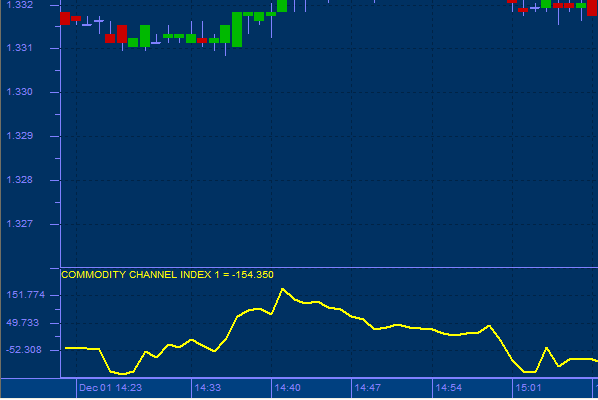Click the COMMODITY CHANNEL INDEX 1 = -154.350 label
This screenshot has height=400, width=598.
tap(167, 275)
